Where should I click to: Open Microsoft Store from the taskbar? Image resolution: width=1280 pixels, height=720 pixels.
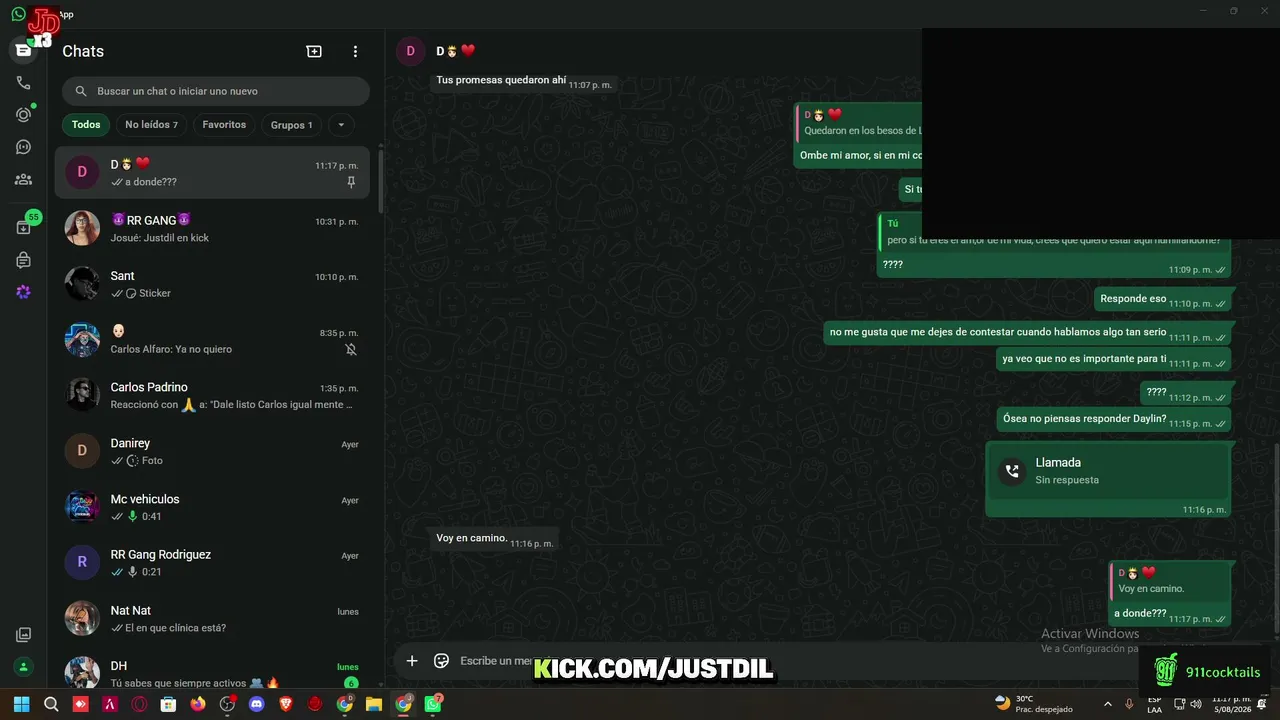click(x=169, y=704)
